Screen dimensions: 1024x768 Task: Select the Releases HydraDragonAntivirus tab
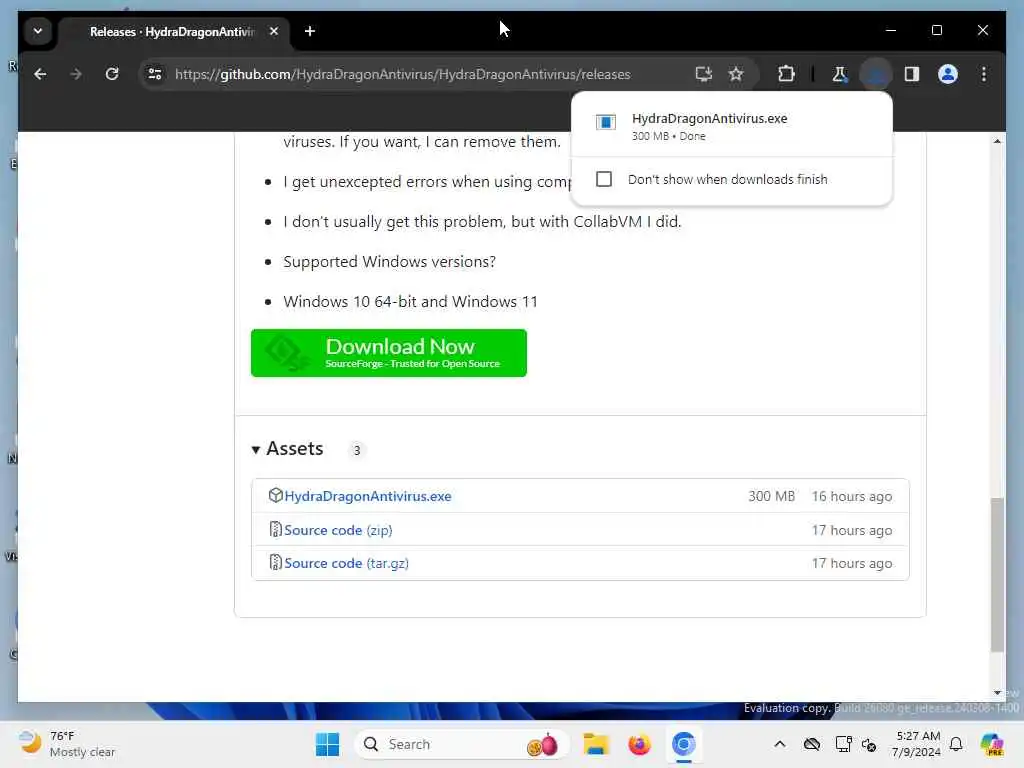click(174, 31)
